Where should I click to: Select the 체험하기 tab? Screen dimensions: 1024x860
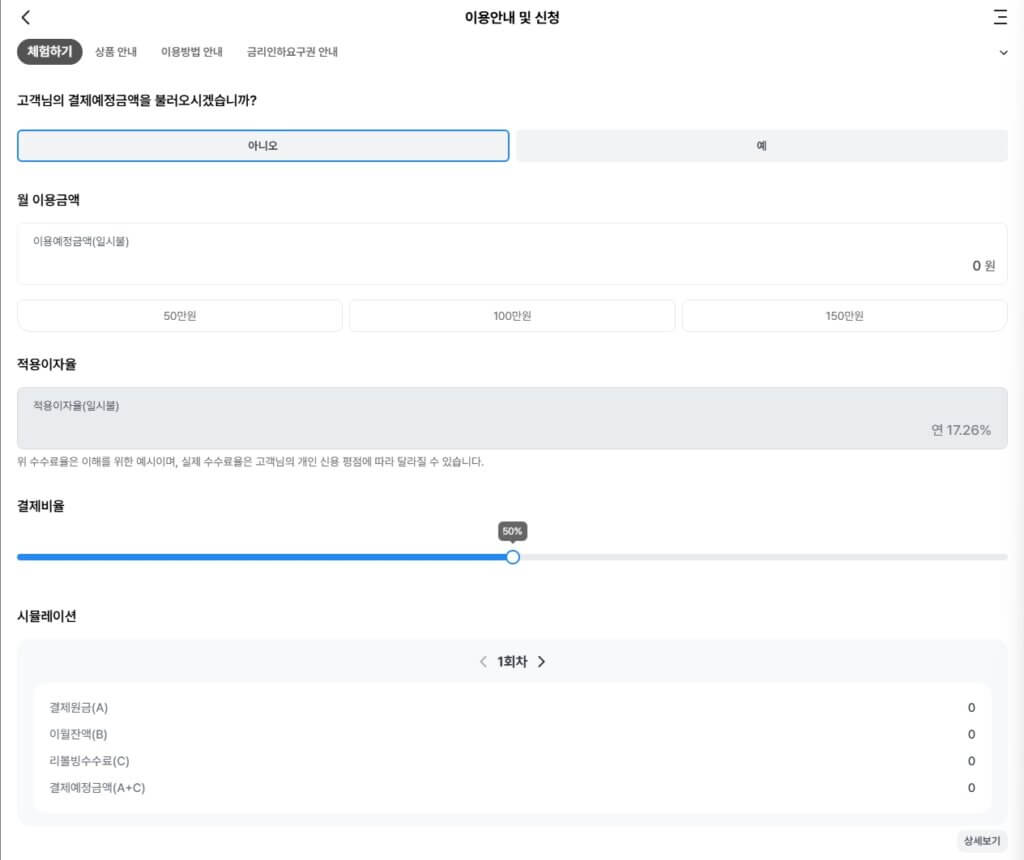click(x=50, y=52)
